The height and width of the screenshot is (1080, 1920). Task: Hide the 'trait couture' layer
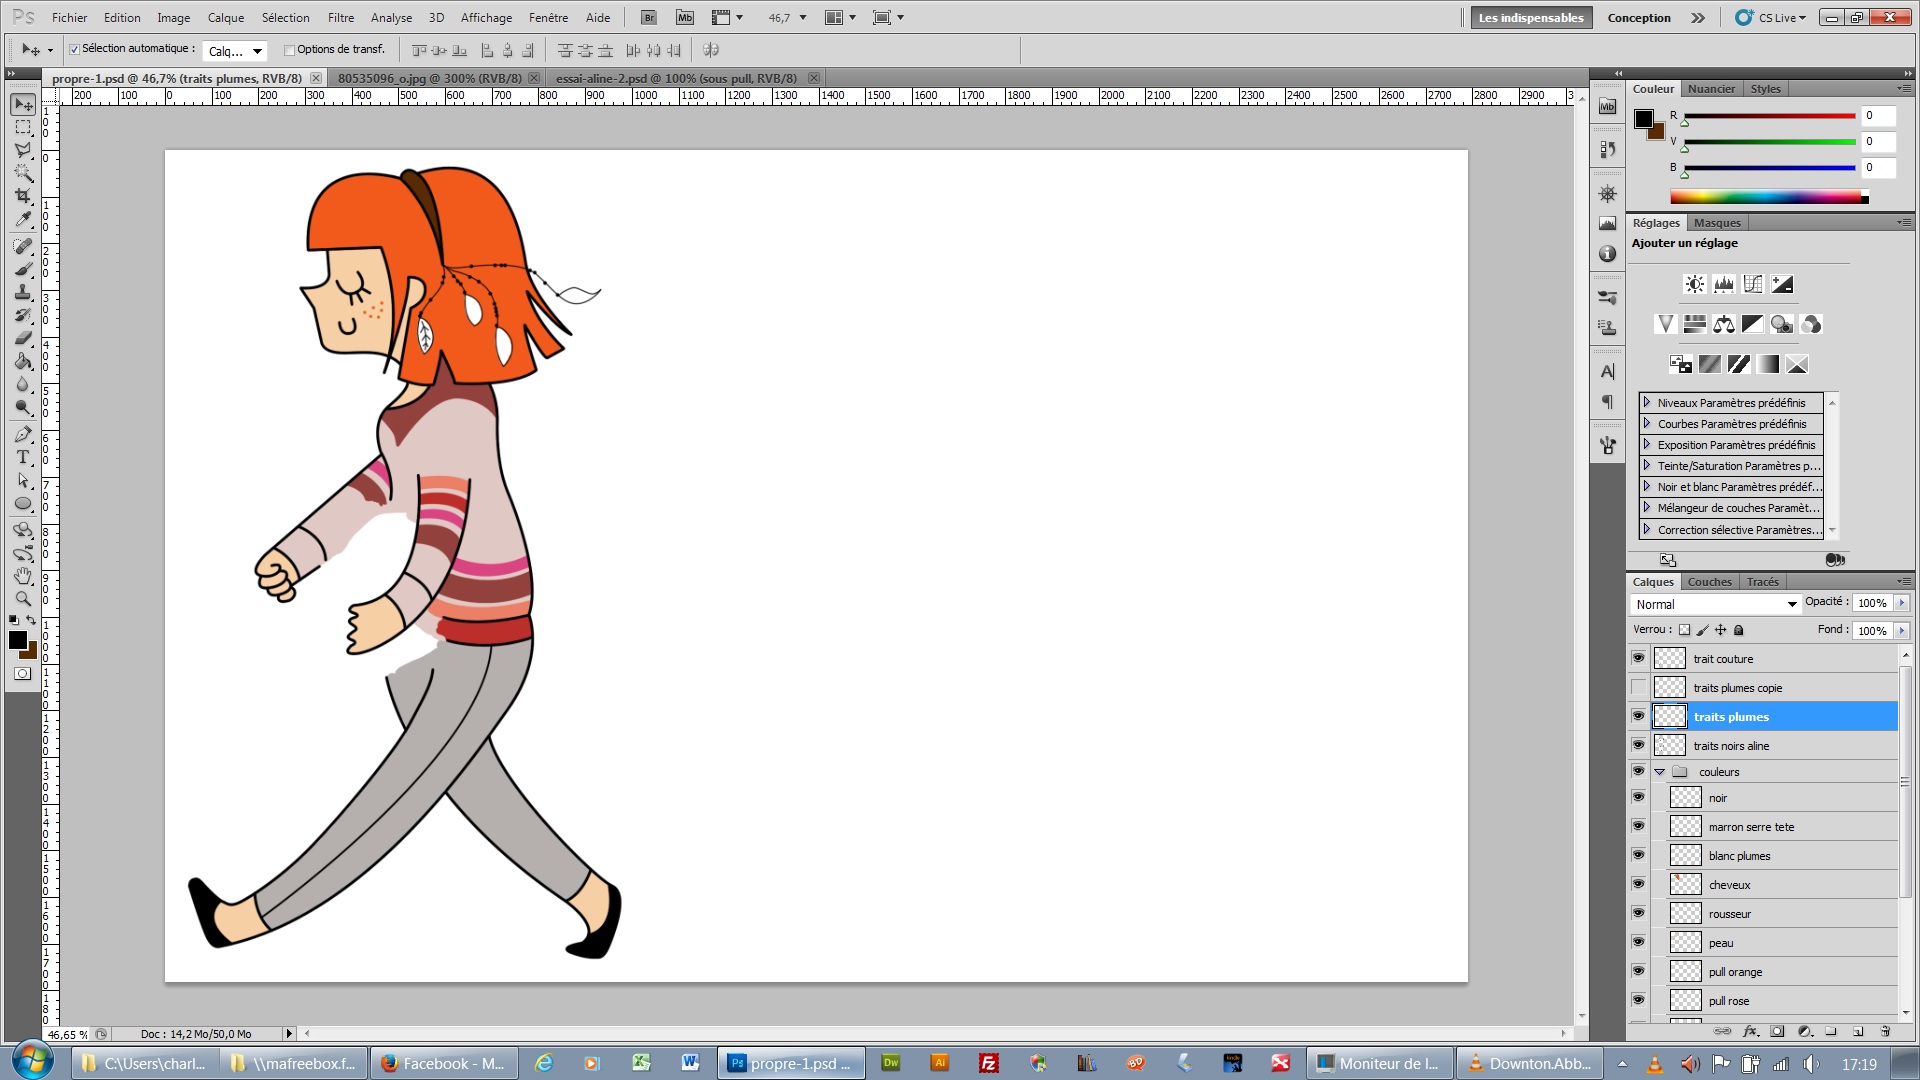1638,658
